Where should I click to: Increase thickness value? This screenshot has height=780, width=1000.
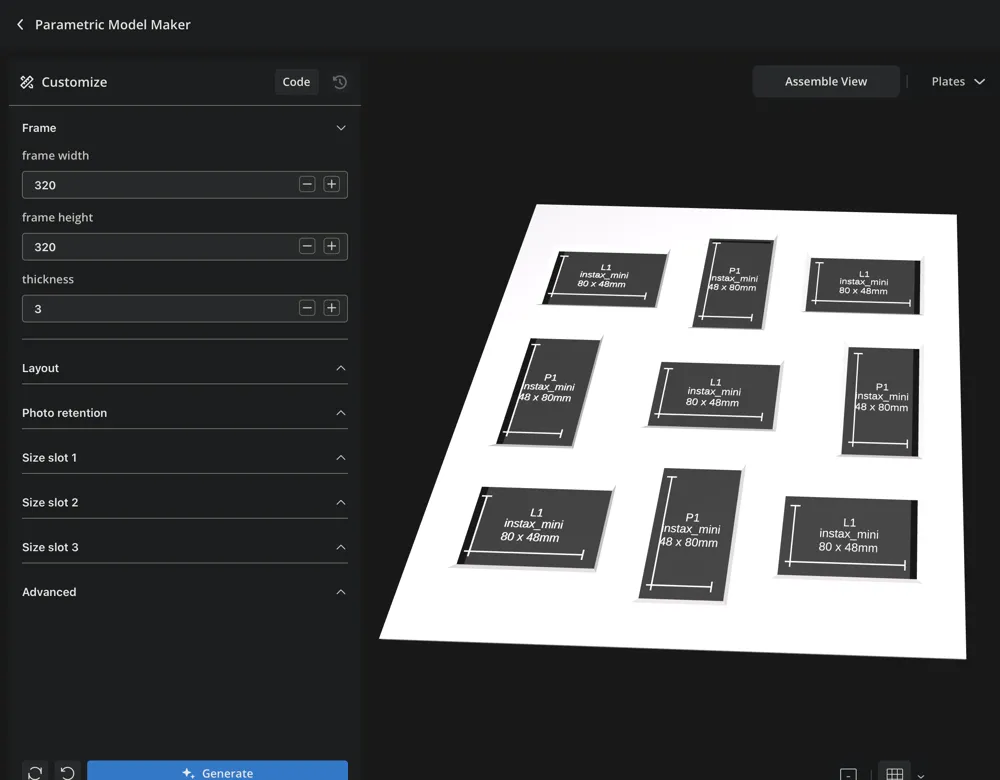point(332,308)
